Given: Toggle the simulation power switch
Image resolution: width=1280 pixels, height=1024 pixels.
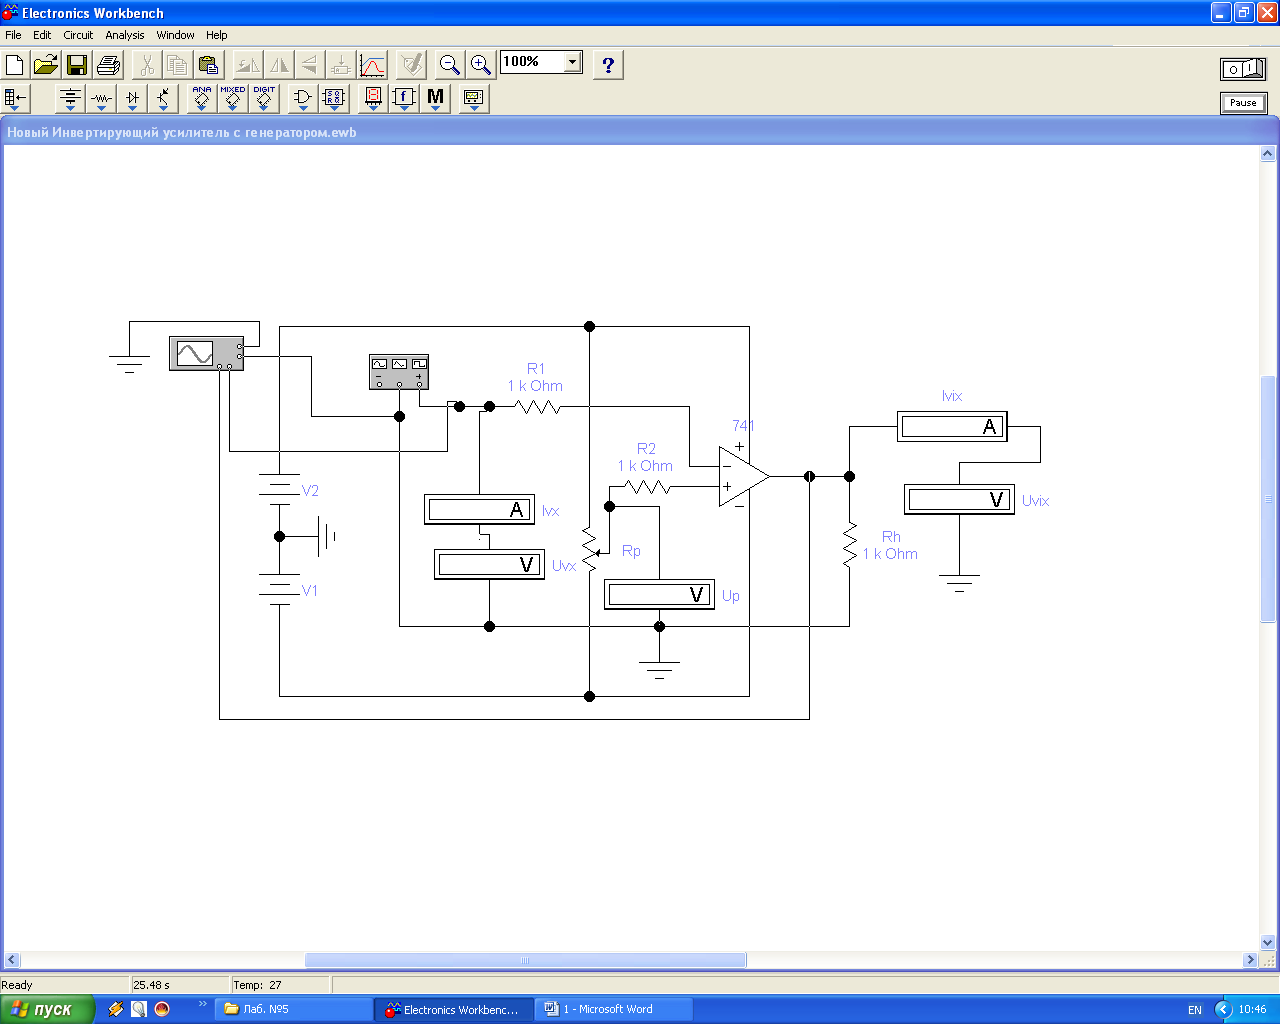Looking at the screenshot, I should coord(1243,69).
